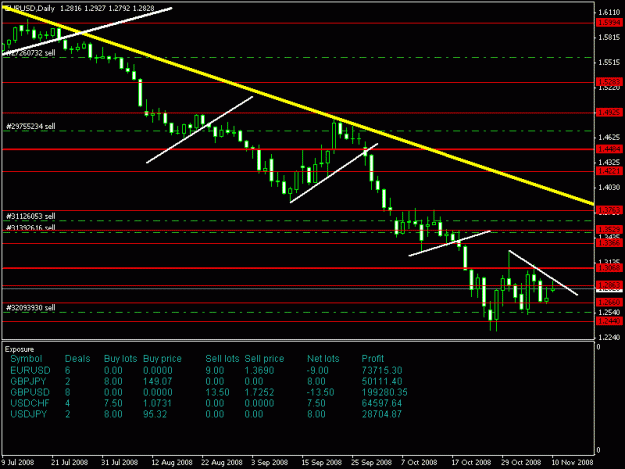Select the USDCHF row in Exposure table
Image resolution: width=625 pixels, height=469 pixels.
pyautogui.click(x=208, y=403)
